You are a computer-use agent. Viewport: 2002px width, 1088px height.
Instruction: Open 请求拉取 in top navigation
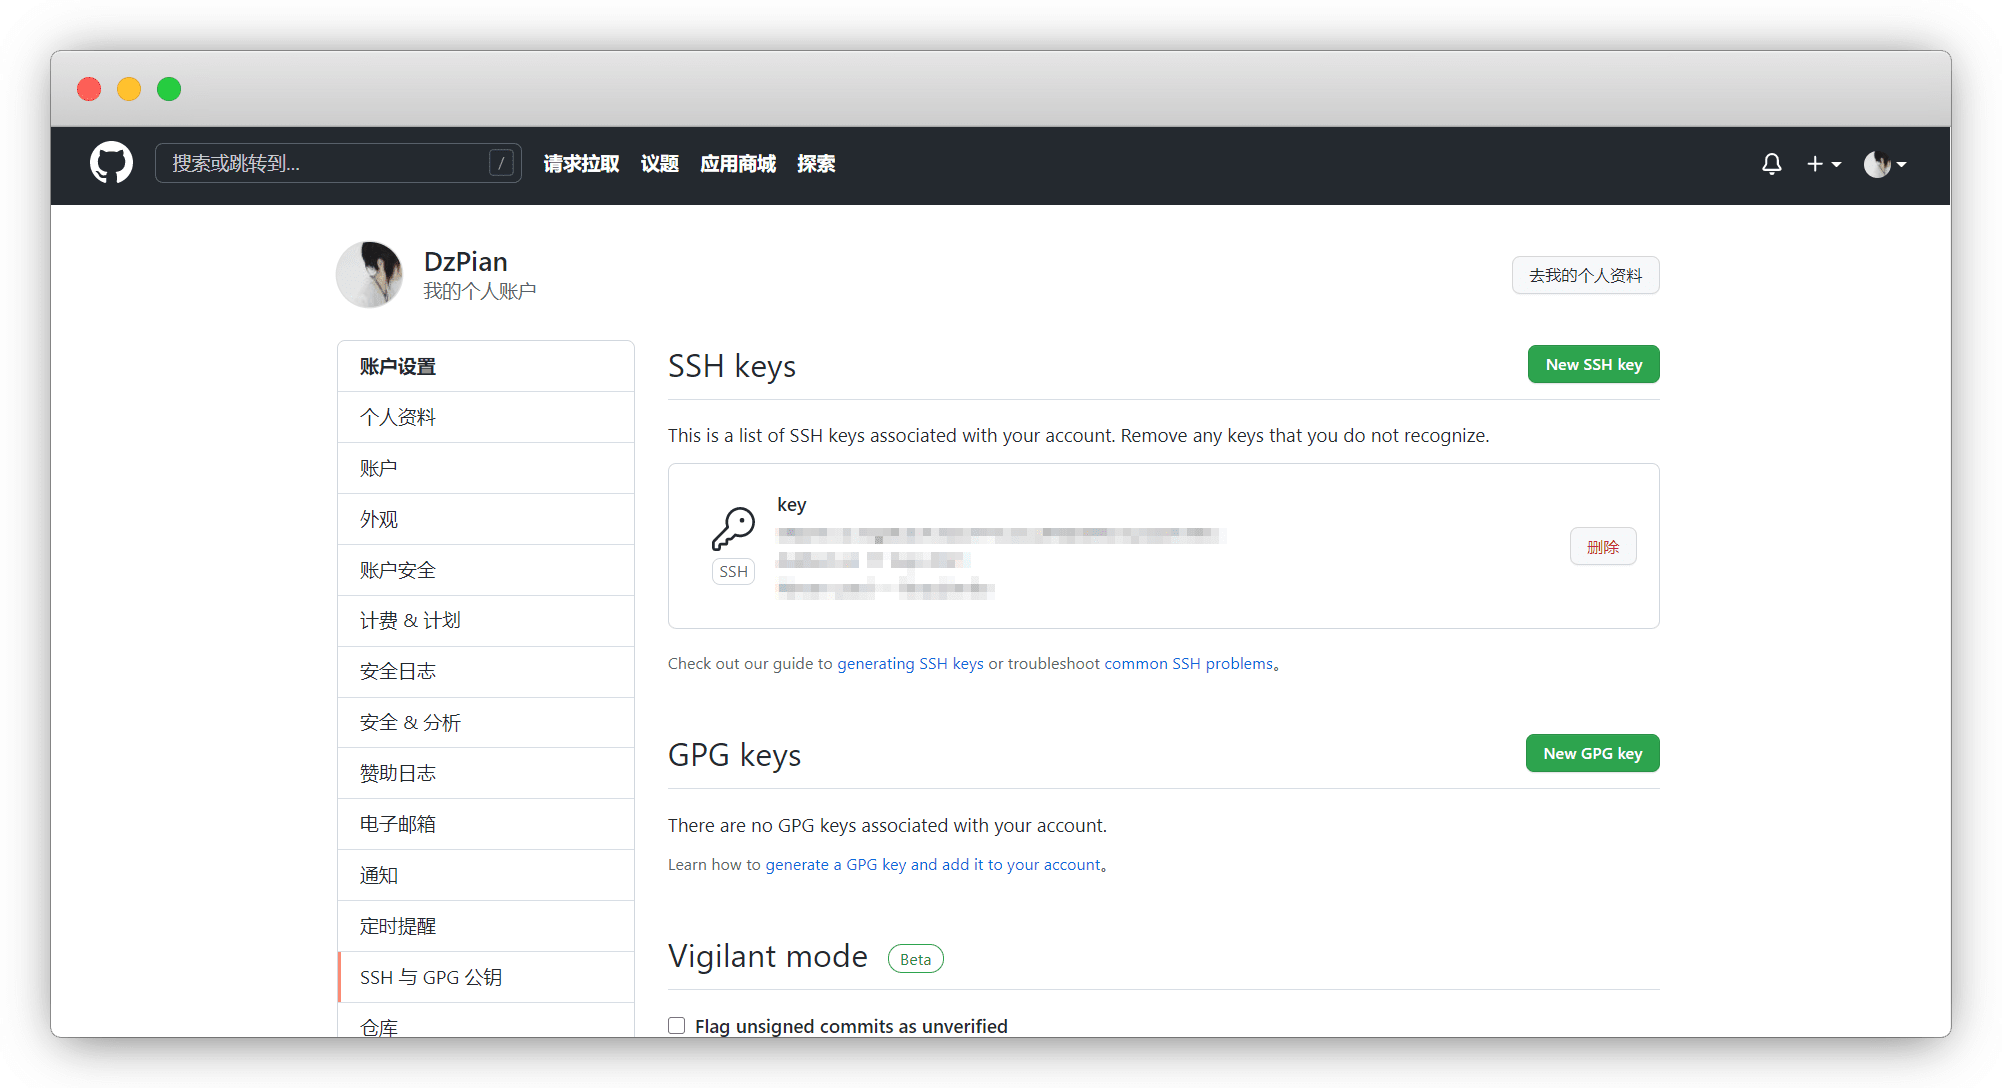581,163
